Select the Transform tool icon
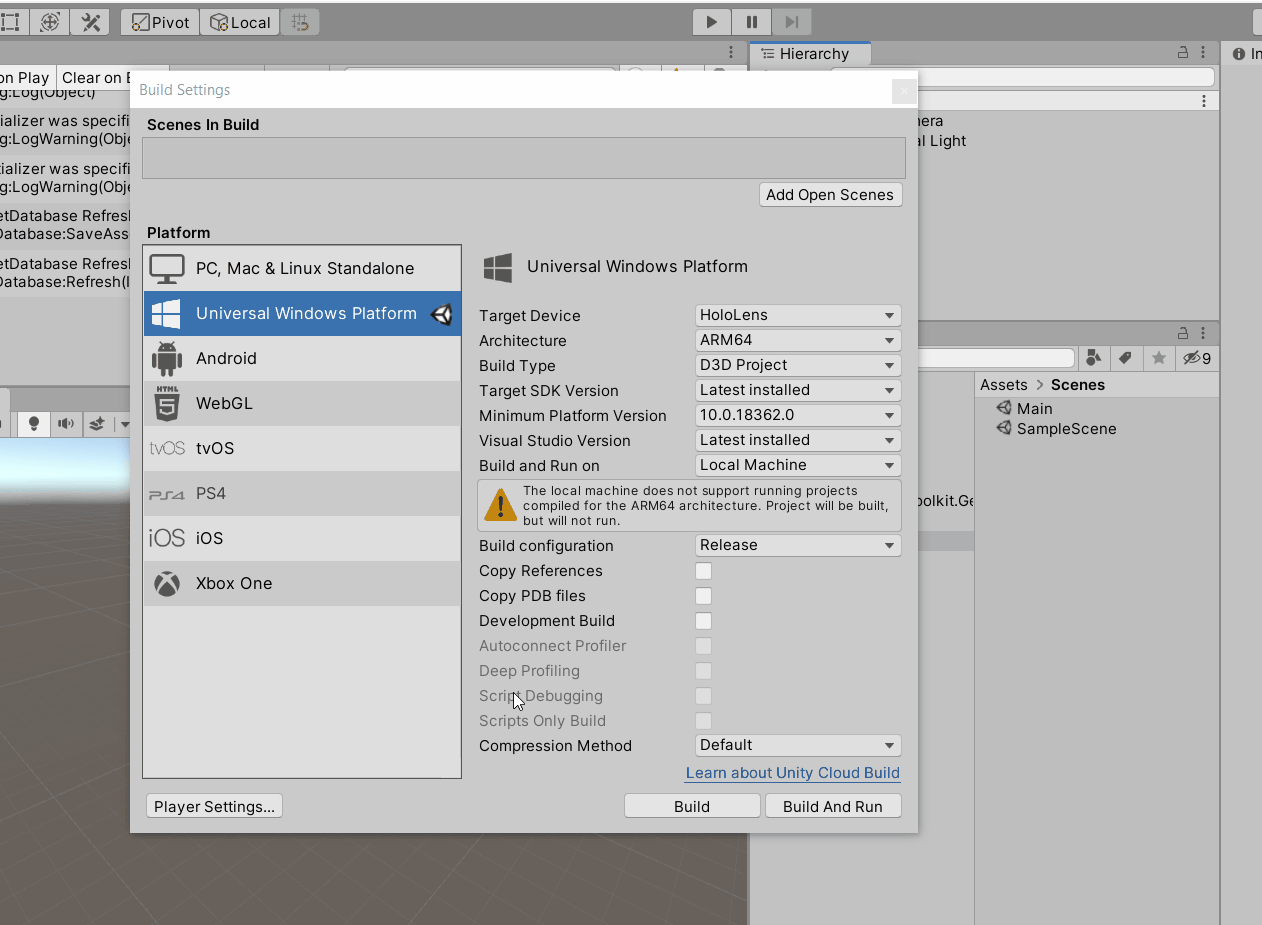 50,22
